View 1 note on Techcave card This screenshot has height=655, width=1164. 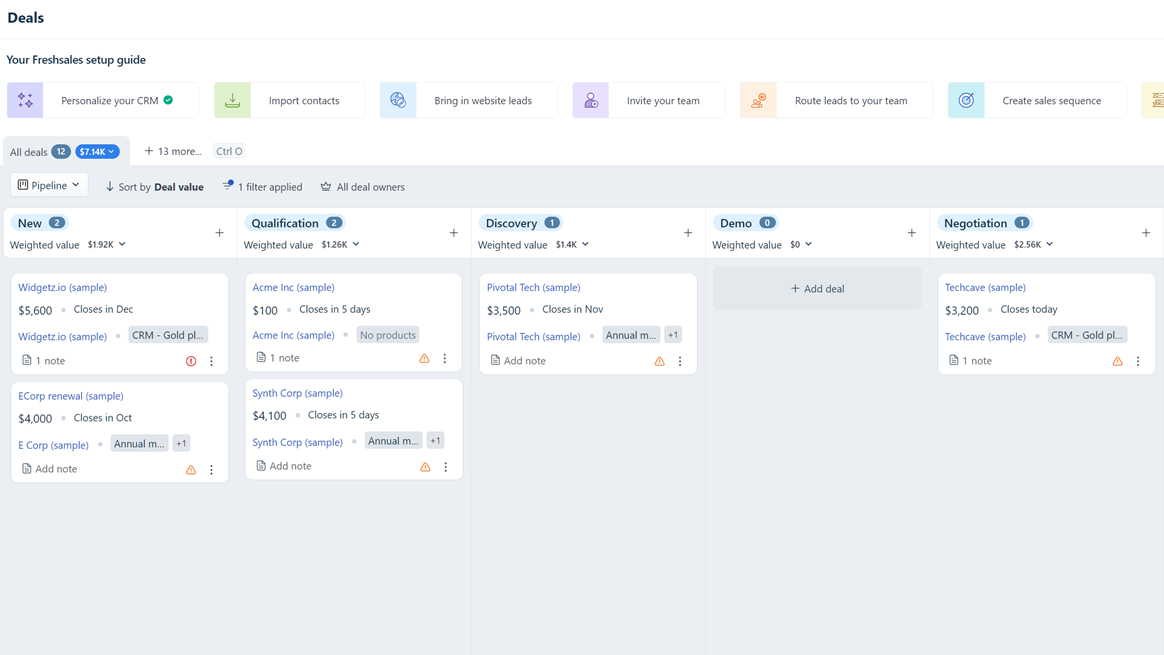coord(970,361)
